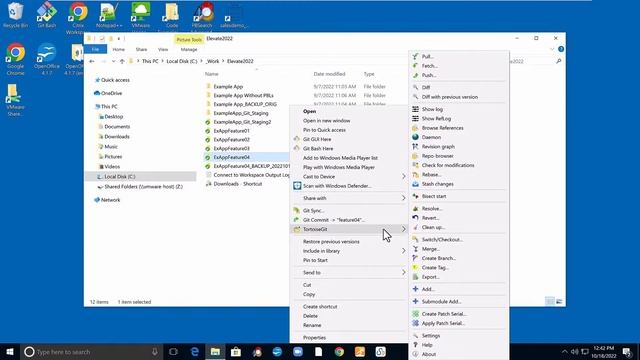Click the Pull icon in TortoiseGit submenu
Viewport: 640px width, 360px height.
[x=415, y=56]
